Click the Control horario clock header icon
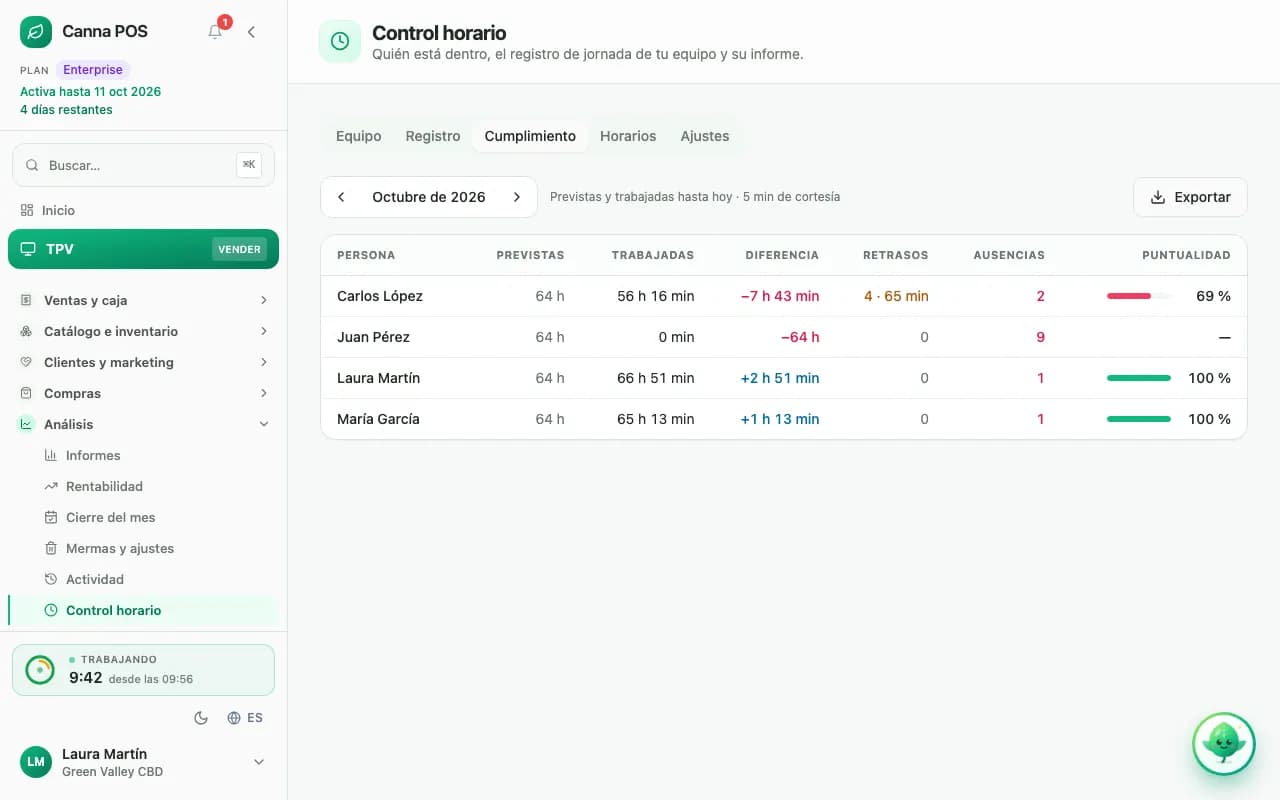Screen dimensions: 1280x800 pyautogui.click(x=340, y=41)
